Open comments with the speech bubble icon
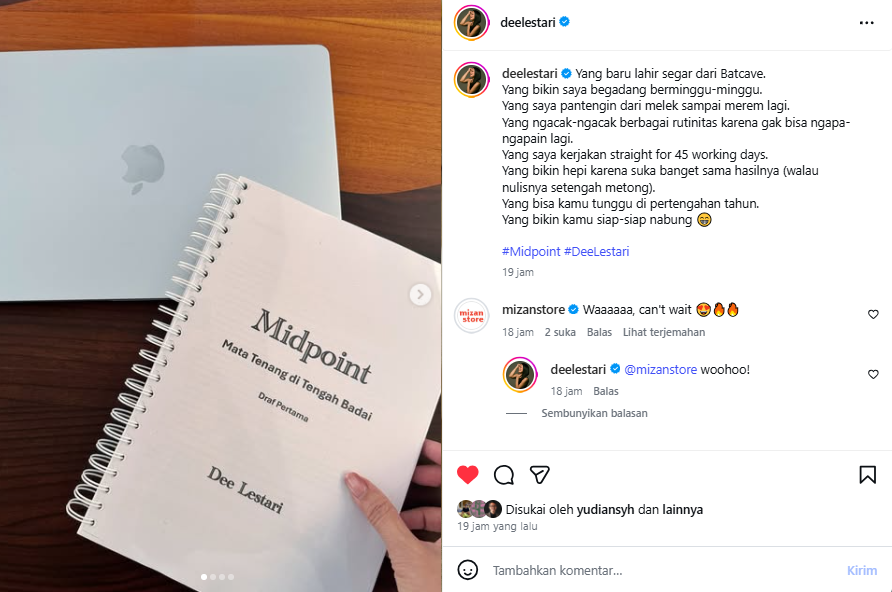892x592 pixels. tap(504, 474)
